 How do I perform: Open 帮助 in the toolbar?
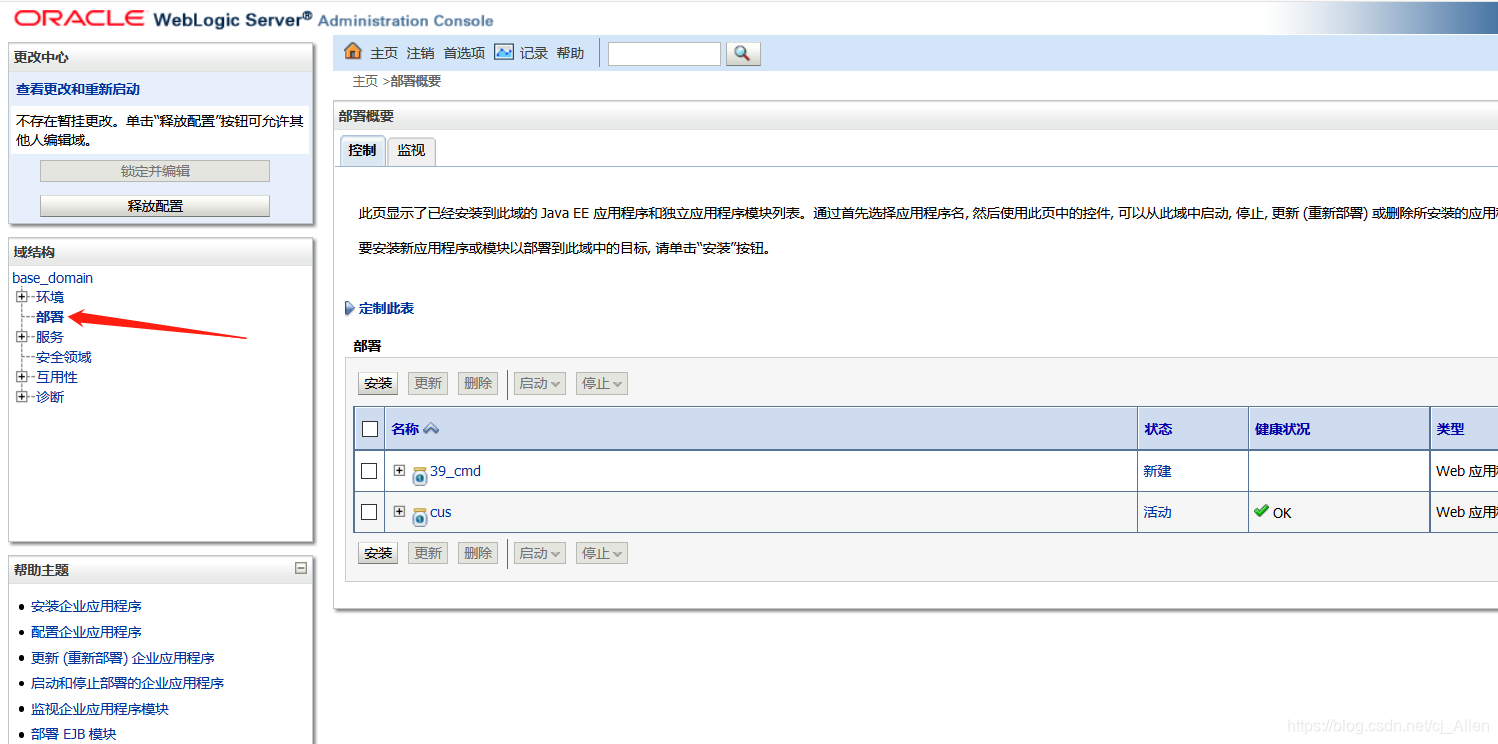(x=570, y=53)
